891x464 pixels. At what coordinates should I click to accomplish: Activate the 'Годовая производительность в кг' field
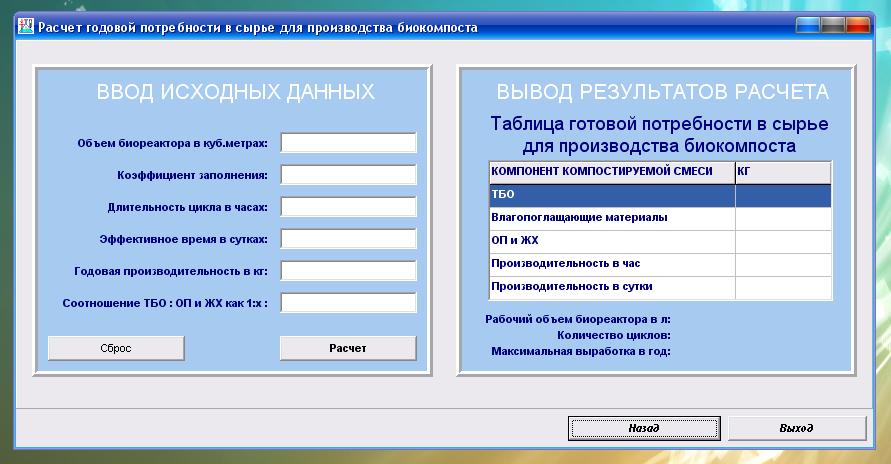coord(348,271)
